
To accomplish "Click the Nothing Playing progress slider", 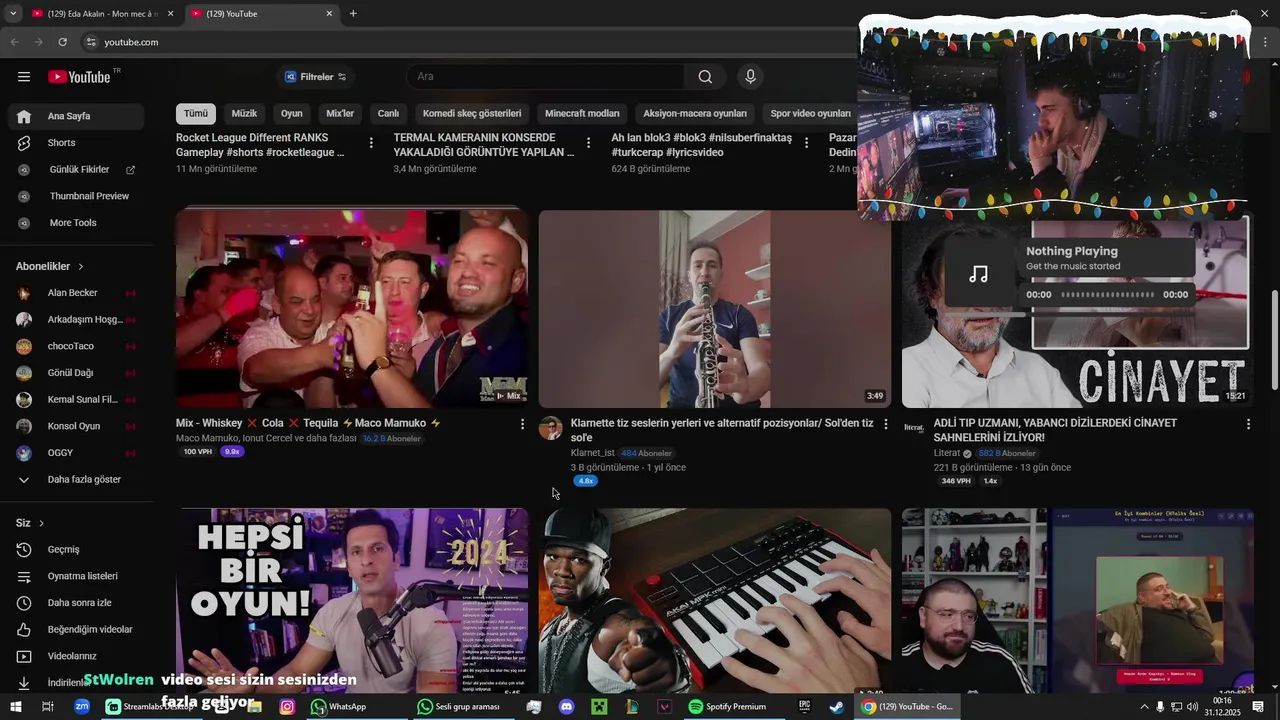I will (1108, 295).
